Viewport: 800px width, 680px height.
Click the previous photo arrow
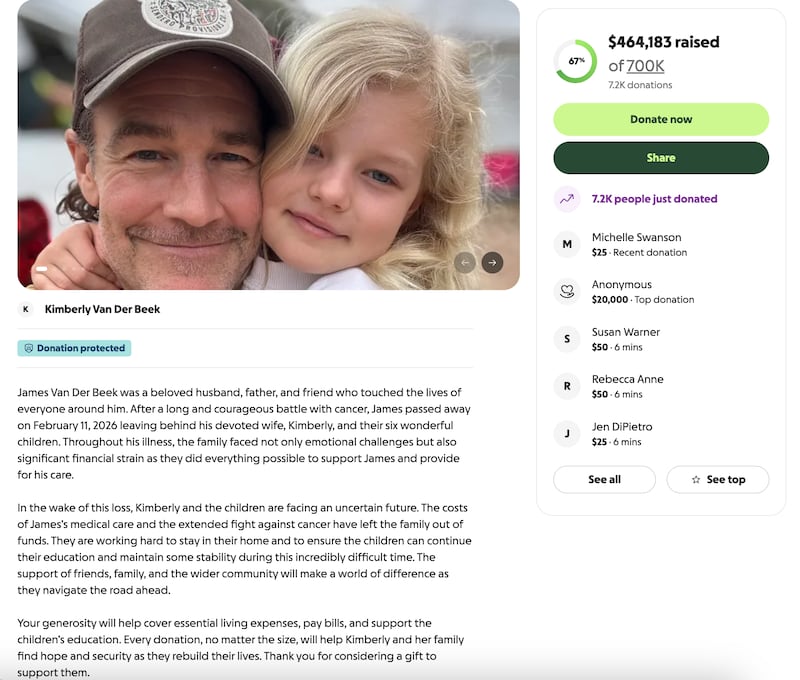click(465, 262)
